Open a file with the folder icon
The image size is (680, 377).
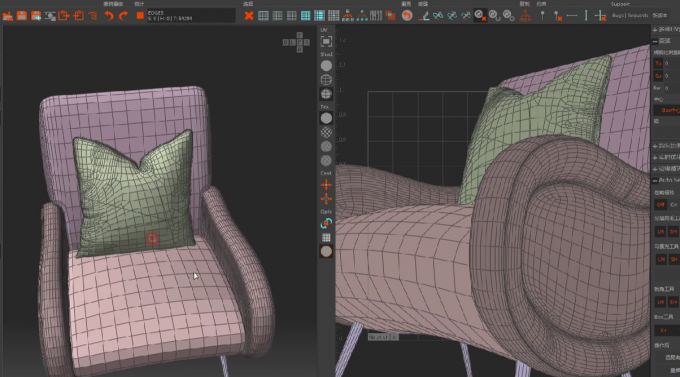pos(7,16)
